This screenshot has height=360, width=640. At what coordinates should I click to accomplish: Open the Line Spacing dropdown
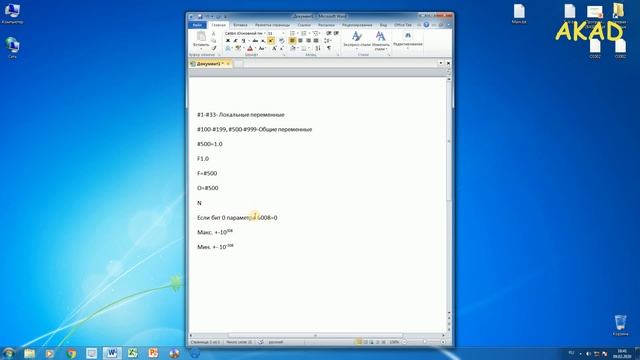point(327,40)
